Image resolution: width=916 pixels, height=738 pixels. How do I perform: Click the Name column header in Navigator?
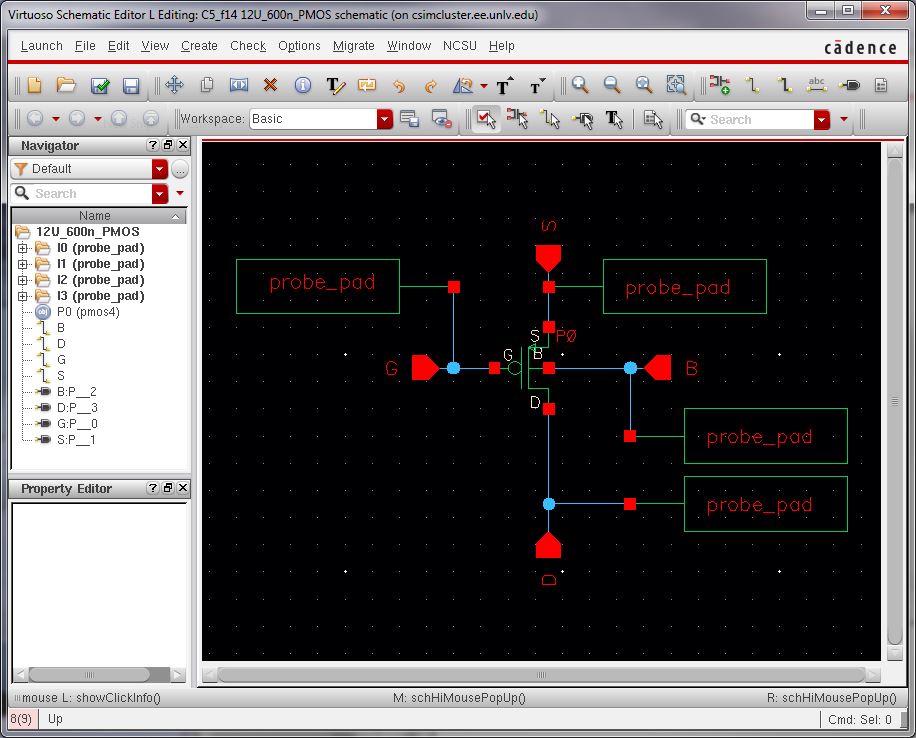[95, 216]
